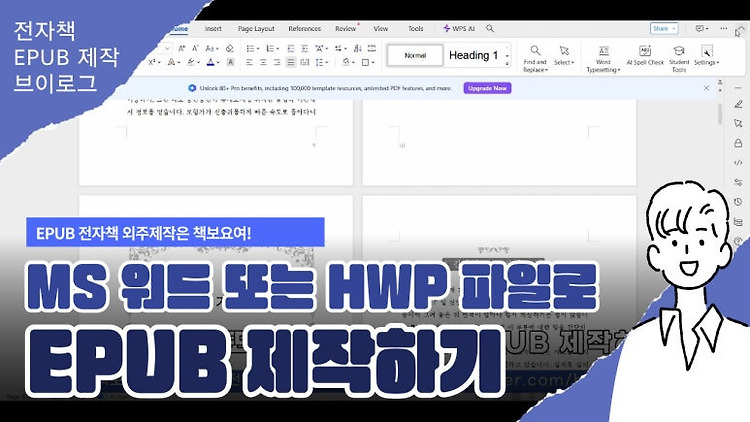Open the Find and Replace tool

[535, 58]
